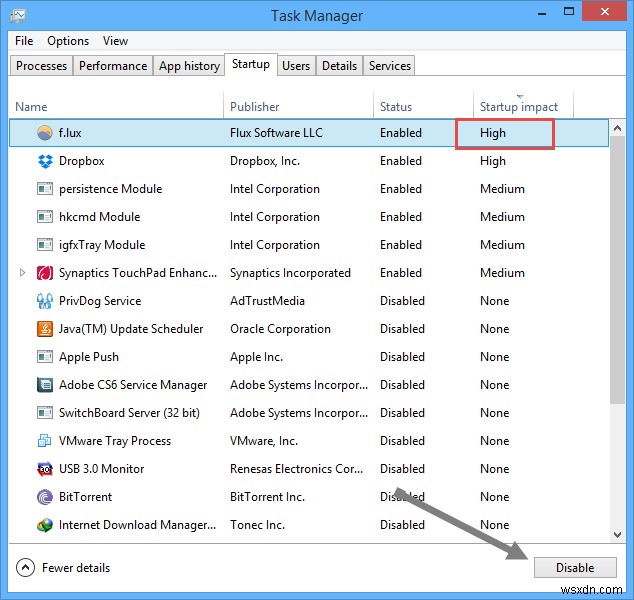Screen dimensions: 634x600
Task: Click the Dropbox icon in the list
Action: [45, 161]
